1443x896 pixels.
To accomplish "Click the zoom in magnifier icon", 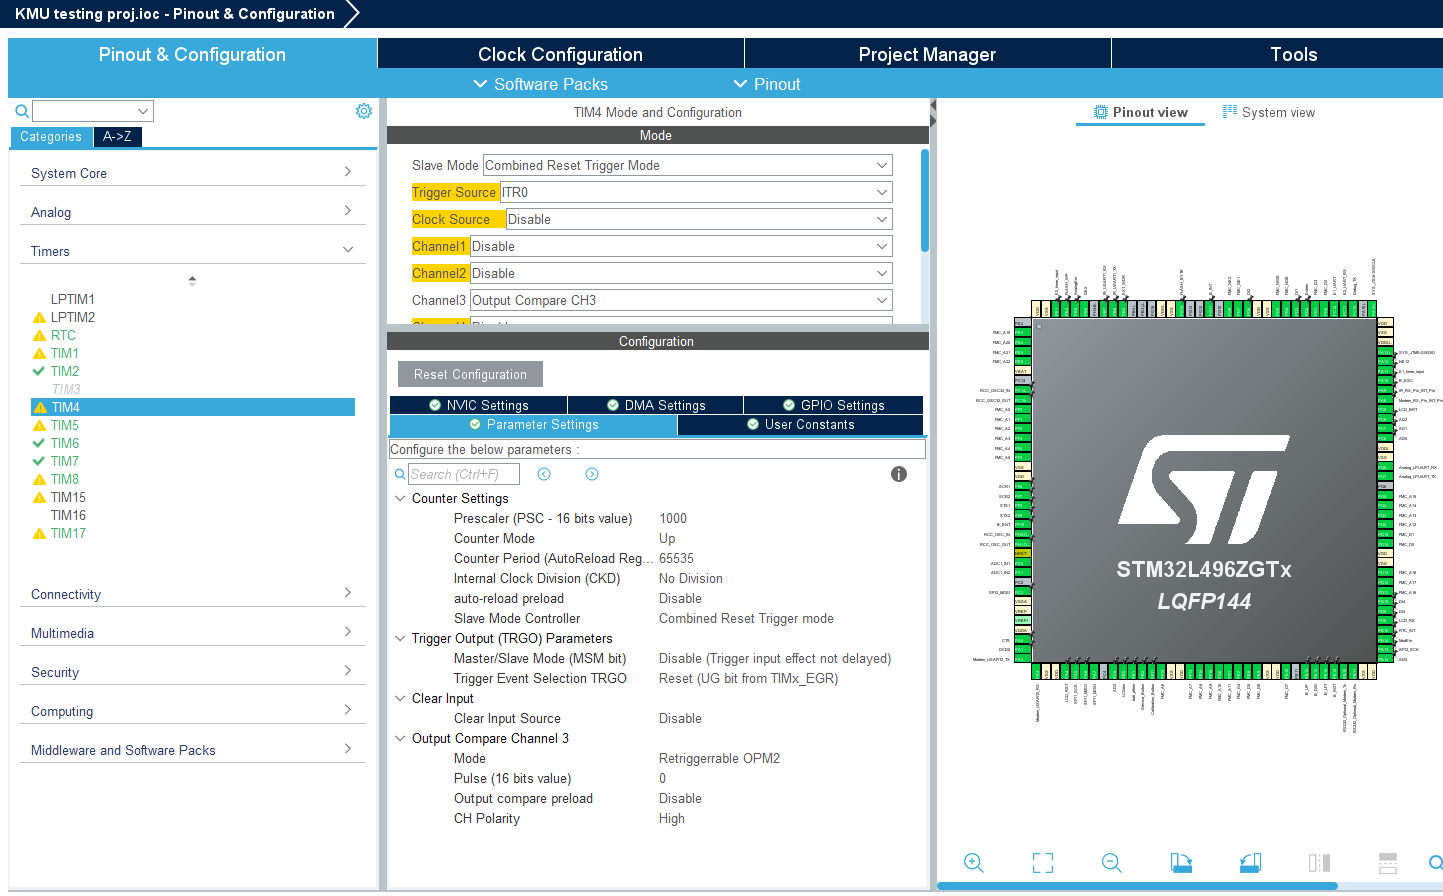I will [973, 863].
